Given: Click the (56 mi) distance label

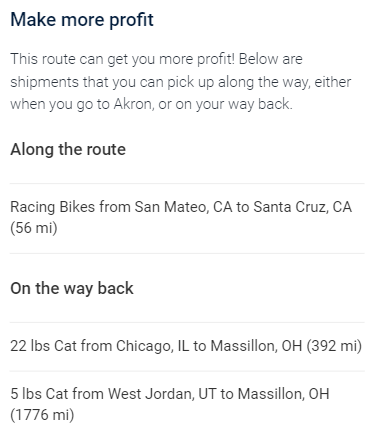Looking at the screenshot, I should [x=34, y=228].
